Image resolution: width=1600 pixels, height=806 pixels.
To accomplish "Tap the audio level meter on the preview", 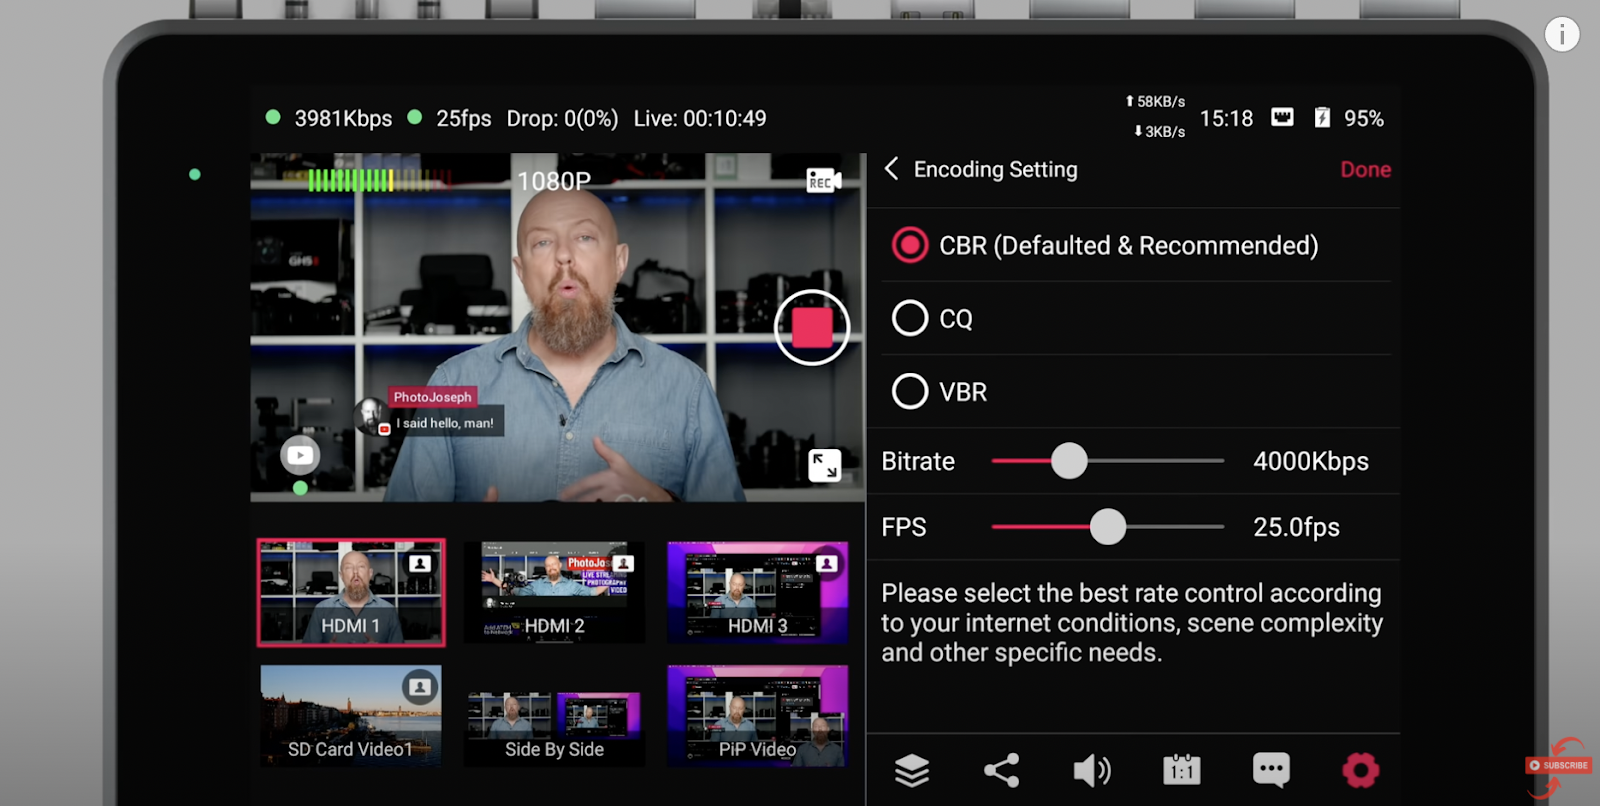I will 380,180.
